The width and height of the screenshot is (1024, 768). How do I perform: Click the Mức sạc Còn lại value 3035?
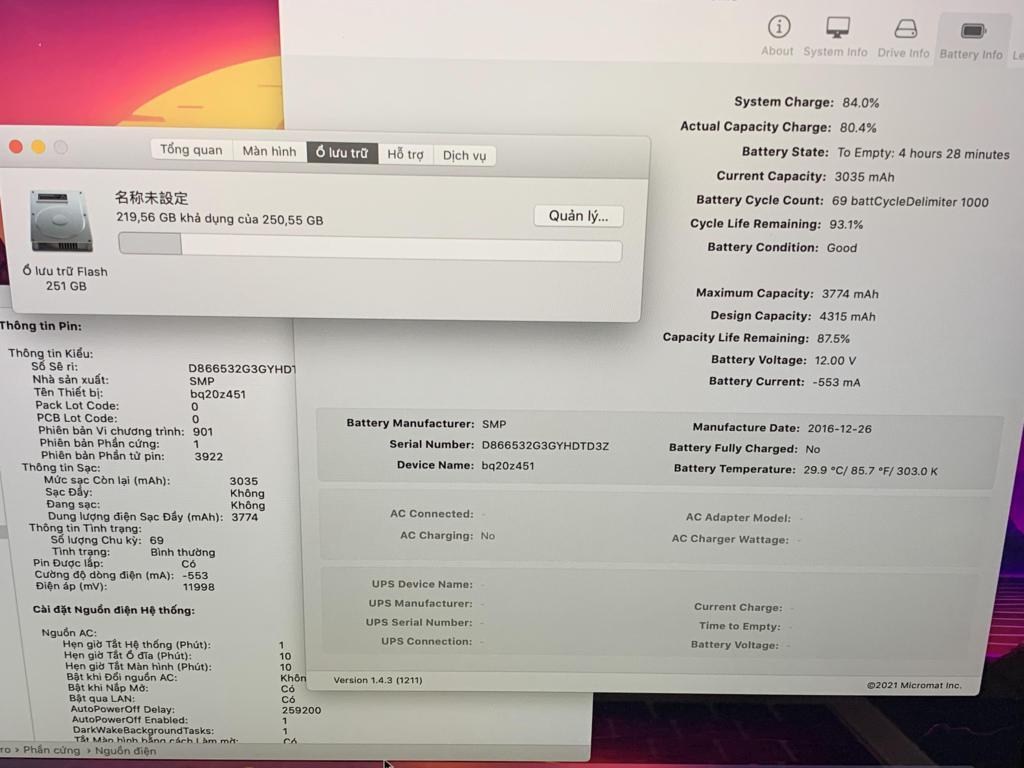pos(244,481)
